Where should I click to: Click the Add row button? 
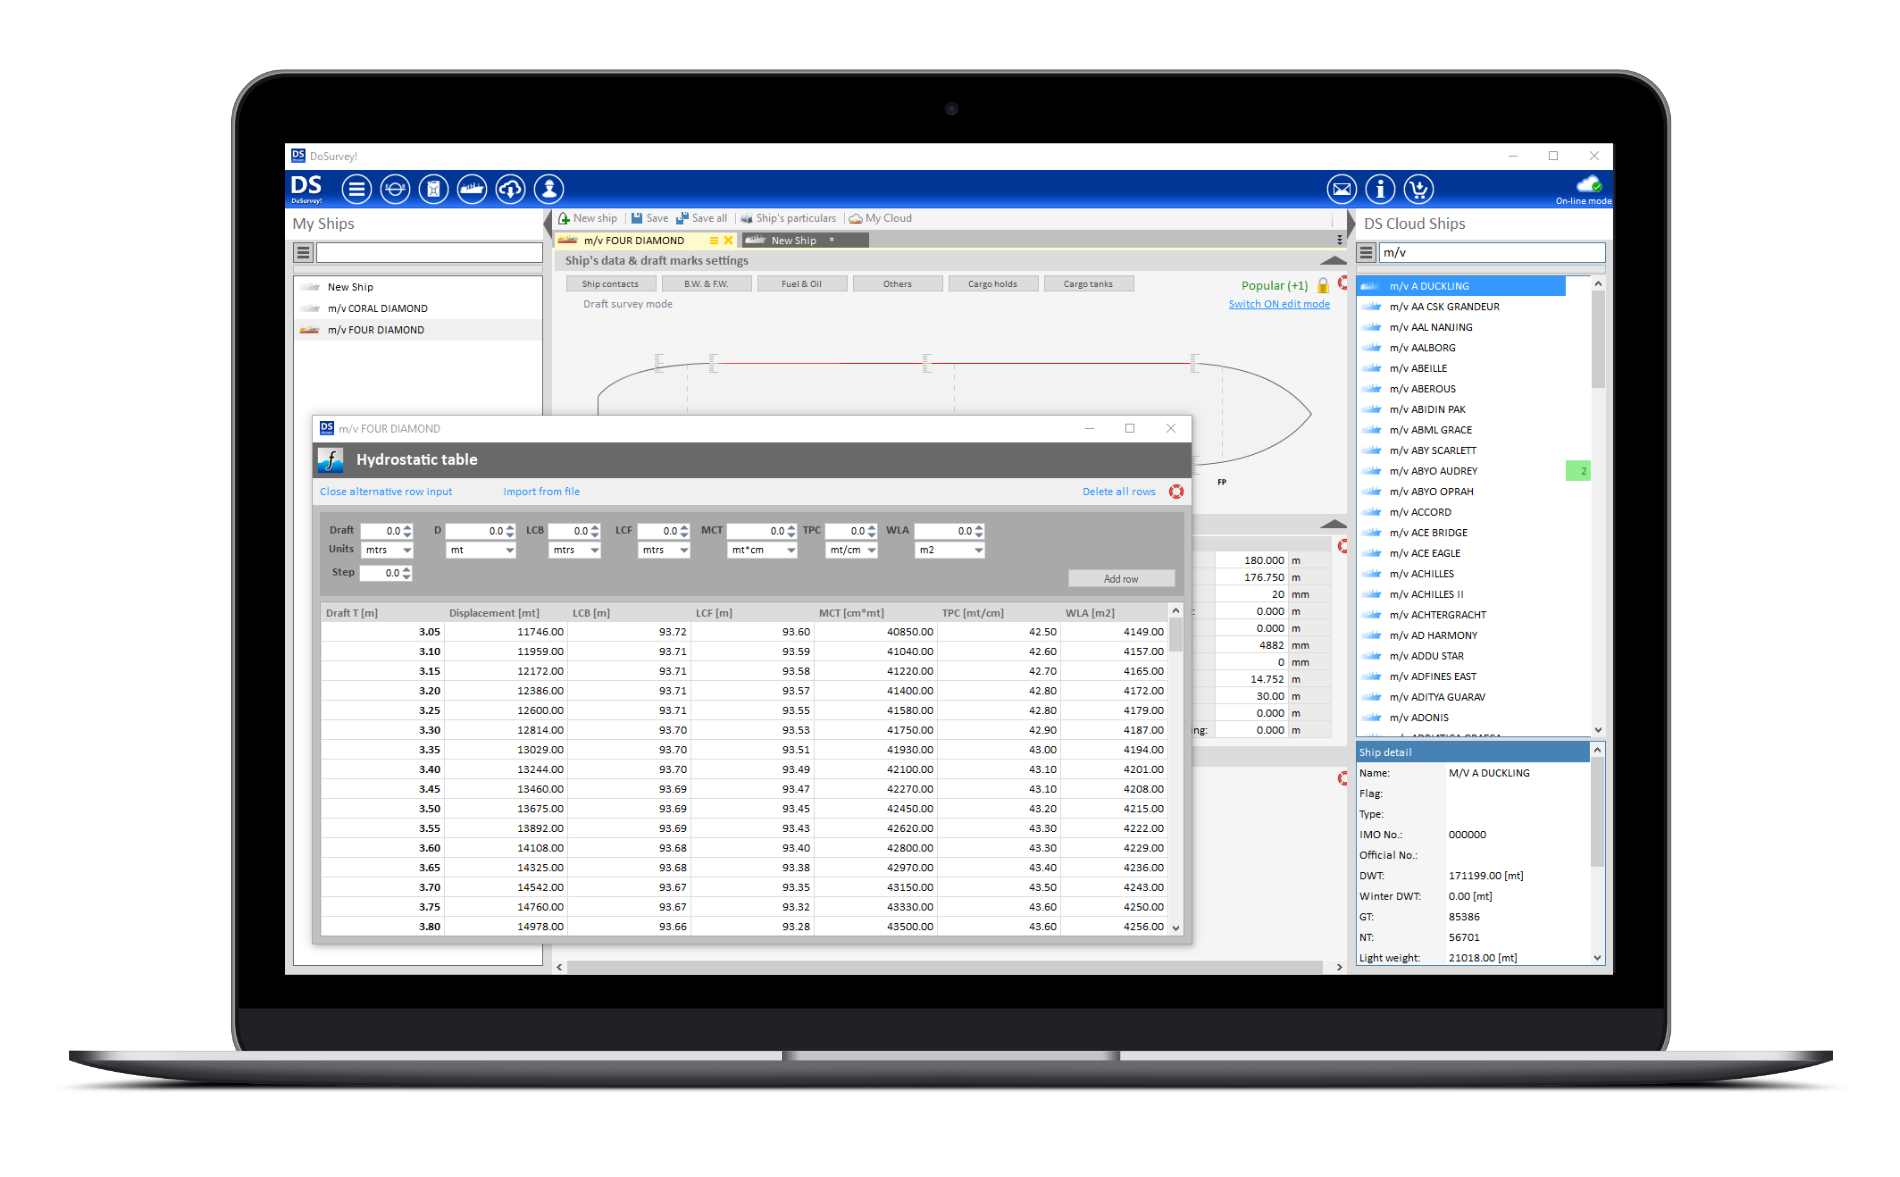pyautogui.click(x=1121, y=579)
